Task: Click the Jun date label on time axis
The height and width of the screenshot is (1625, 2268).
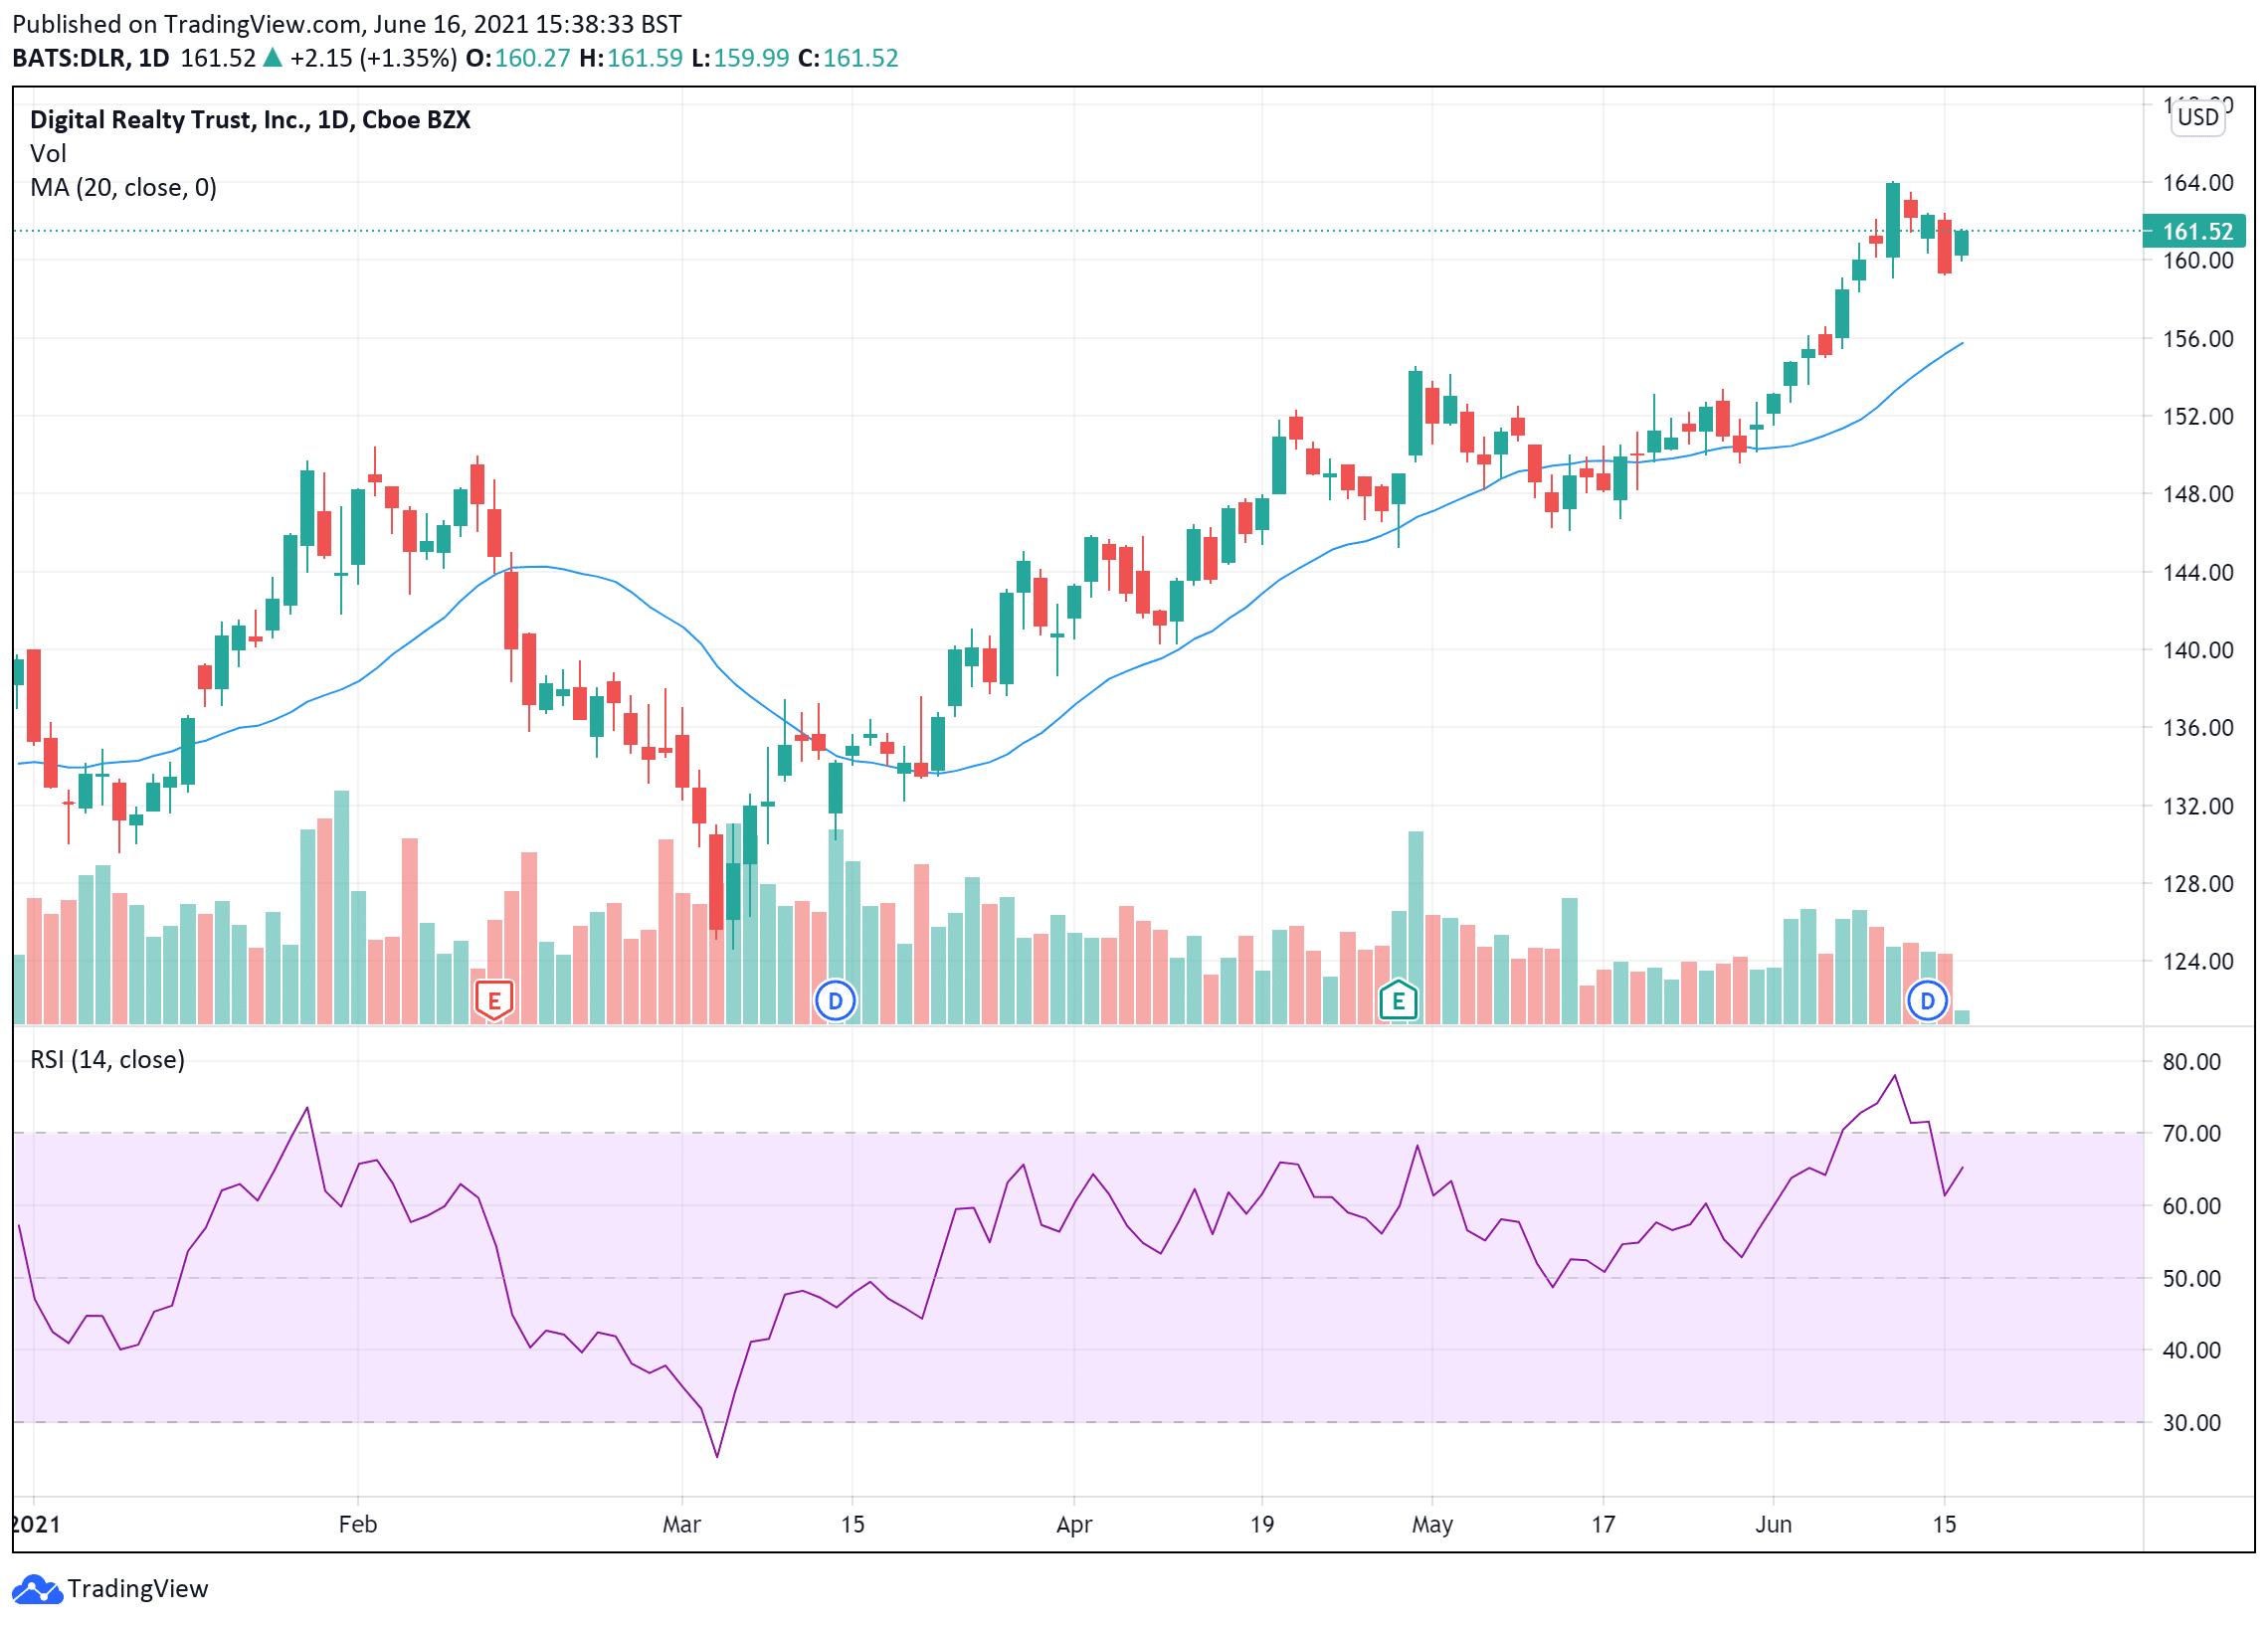Action: [1773, 1524]
